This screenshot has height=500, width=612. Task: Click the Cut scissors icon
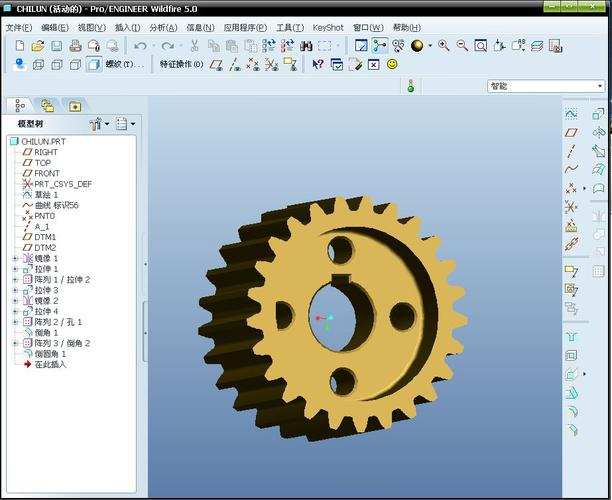click(194, 46)
